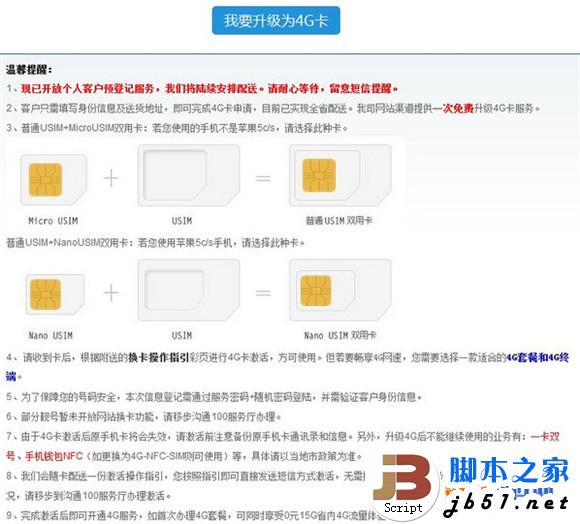Click the line 普通USIM+MicroUSIM双用卡
580x524 pixels.
(x=177, y=128)
